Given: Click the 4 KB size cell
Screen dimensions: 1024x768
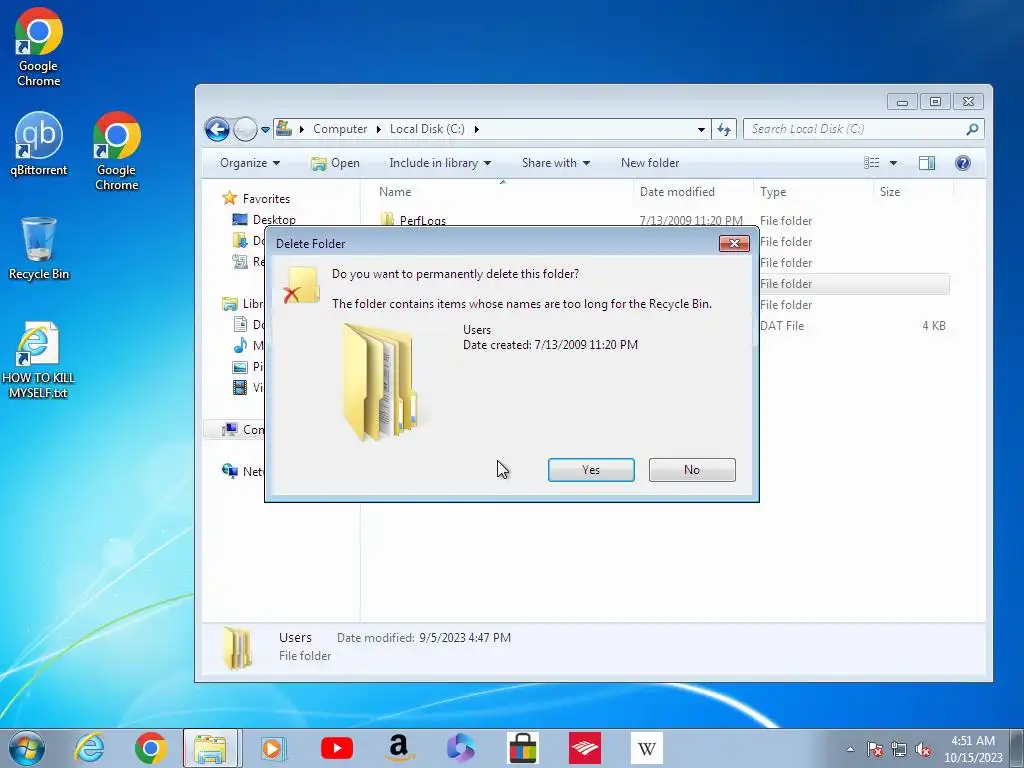Looking at the screenshot, I should (934, 325).
